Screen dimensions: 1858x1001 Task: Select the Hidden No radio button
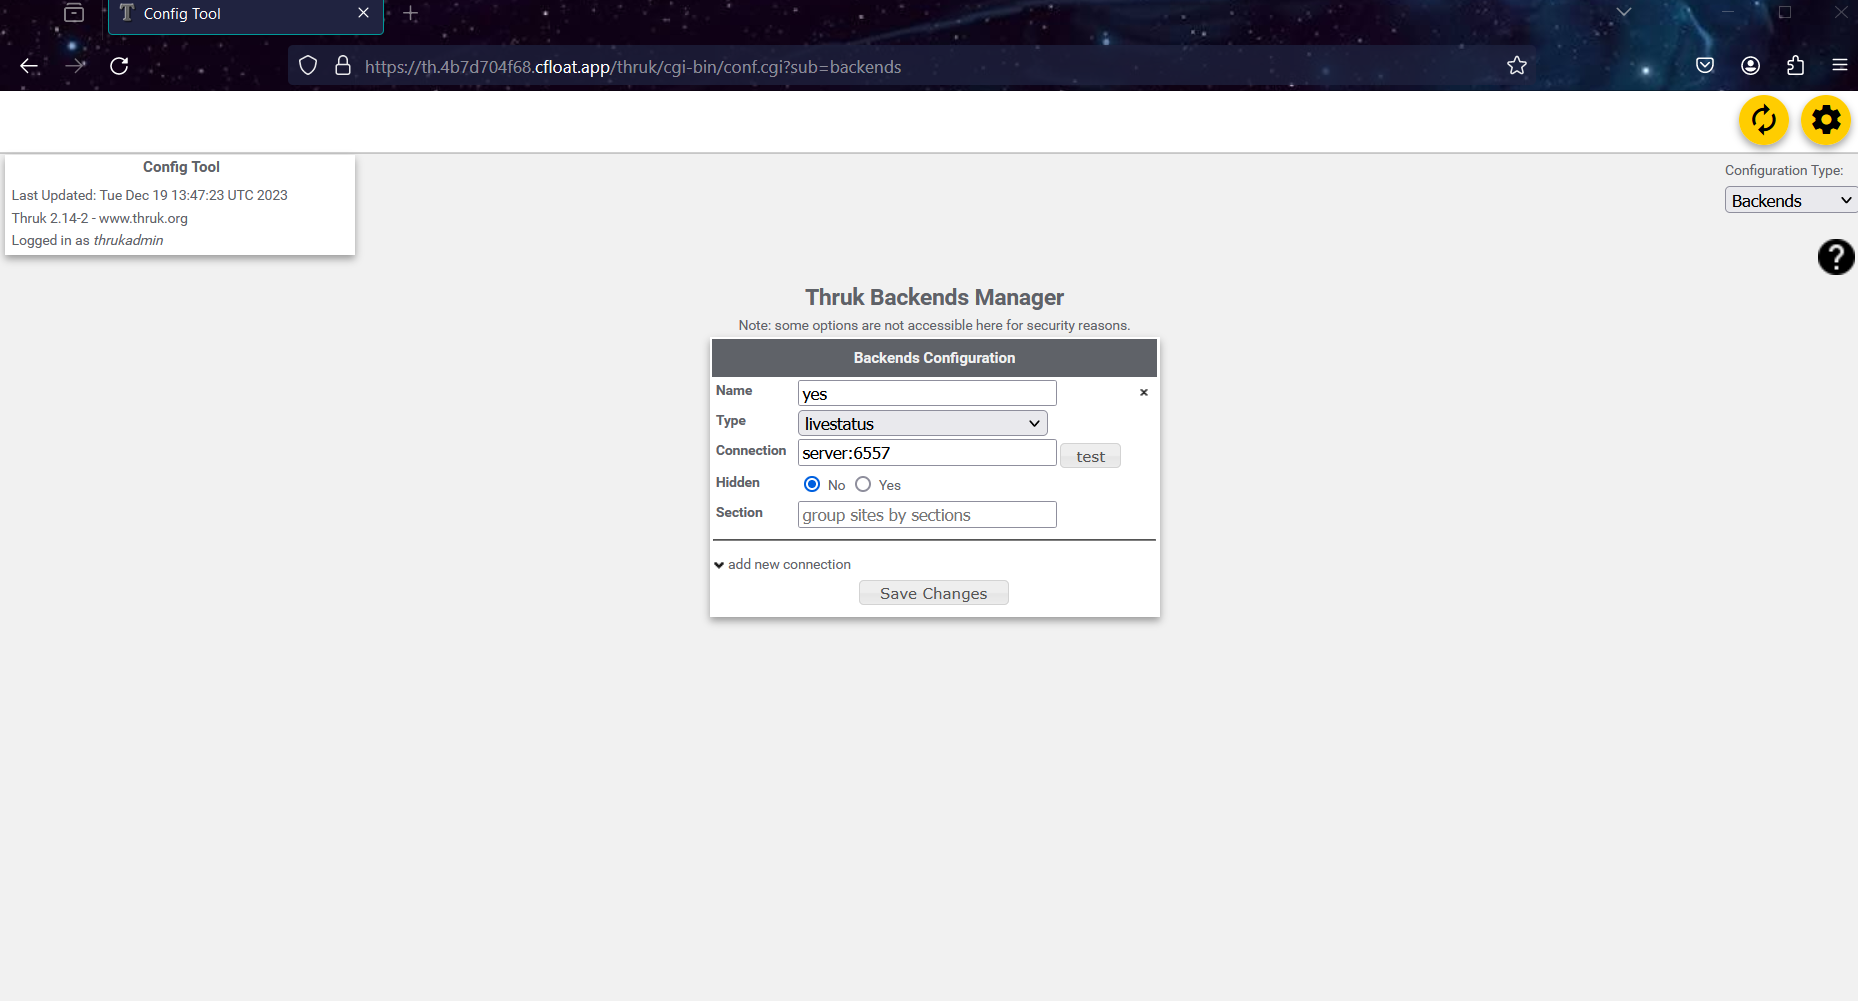click(x=812, y=484)
